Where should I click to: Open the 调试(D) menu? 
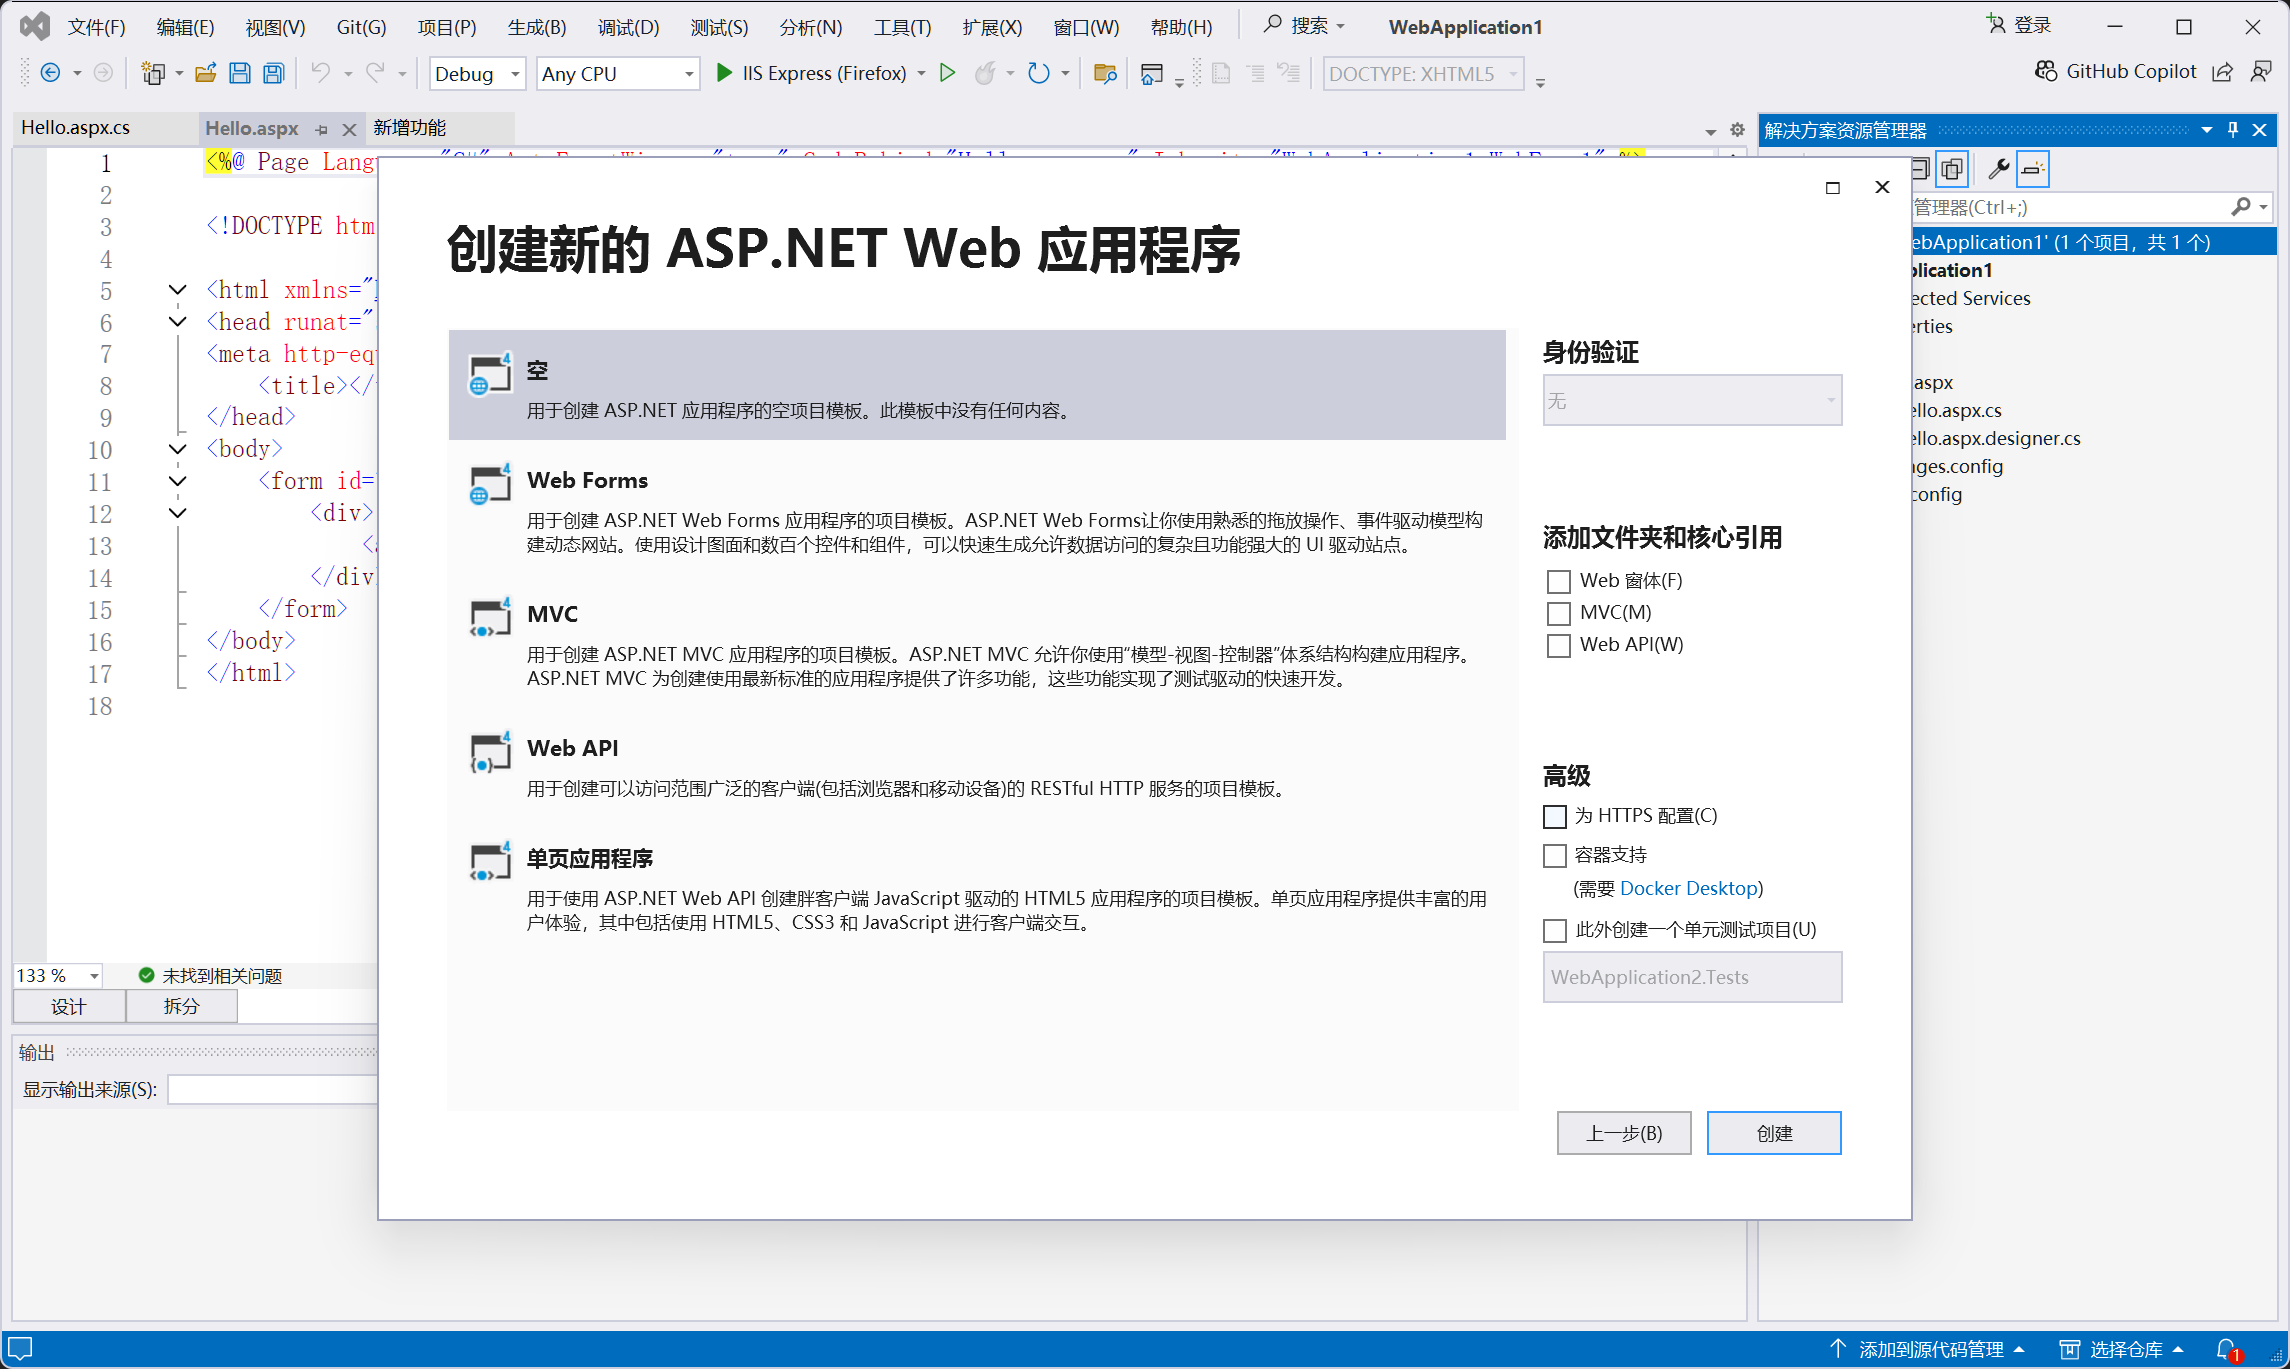point(628,27)
